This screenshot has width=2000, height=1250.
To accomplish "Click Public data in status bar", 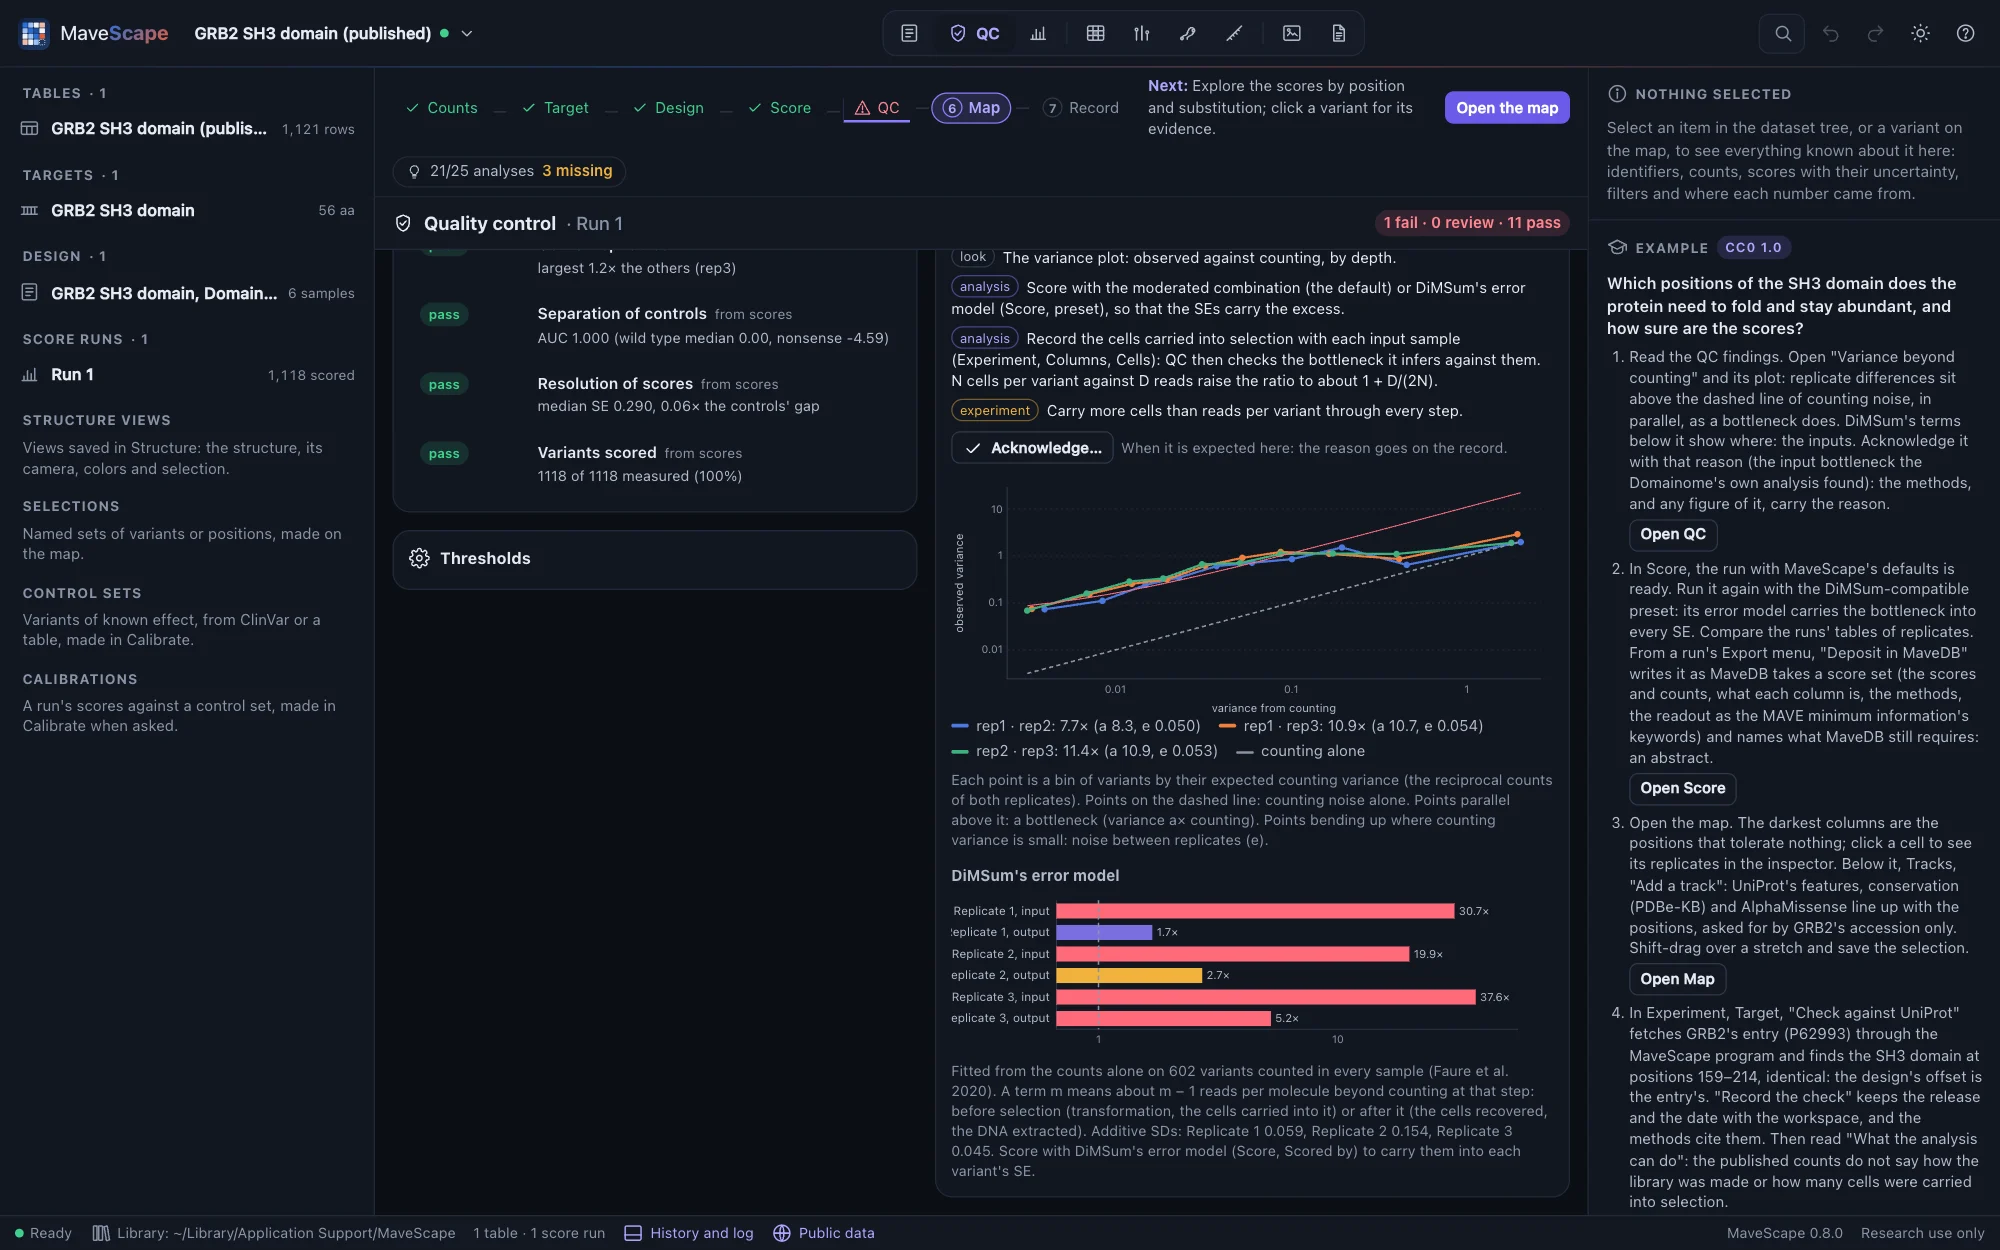I will [x=824, y=1233].
